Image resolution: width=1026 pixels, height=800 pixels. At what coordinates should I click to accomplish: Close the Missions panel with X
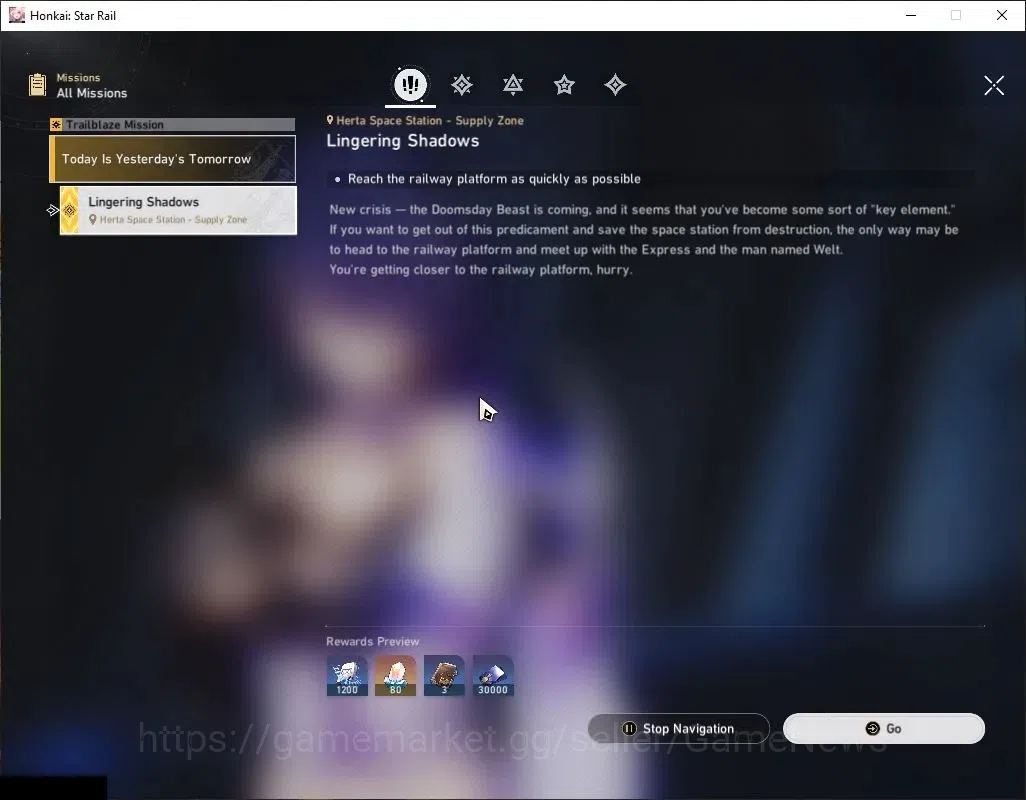pyautogui.click(x=994, y=85)
